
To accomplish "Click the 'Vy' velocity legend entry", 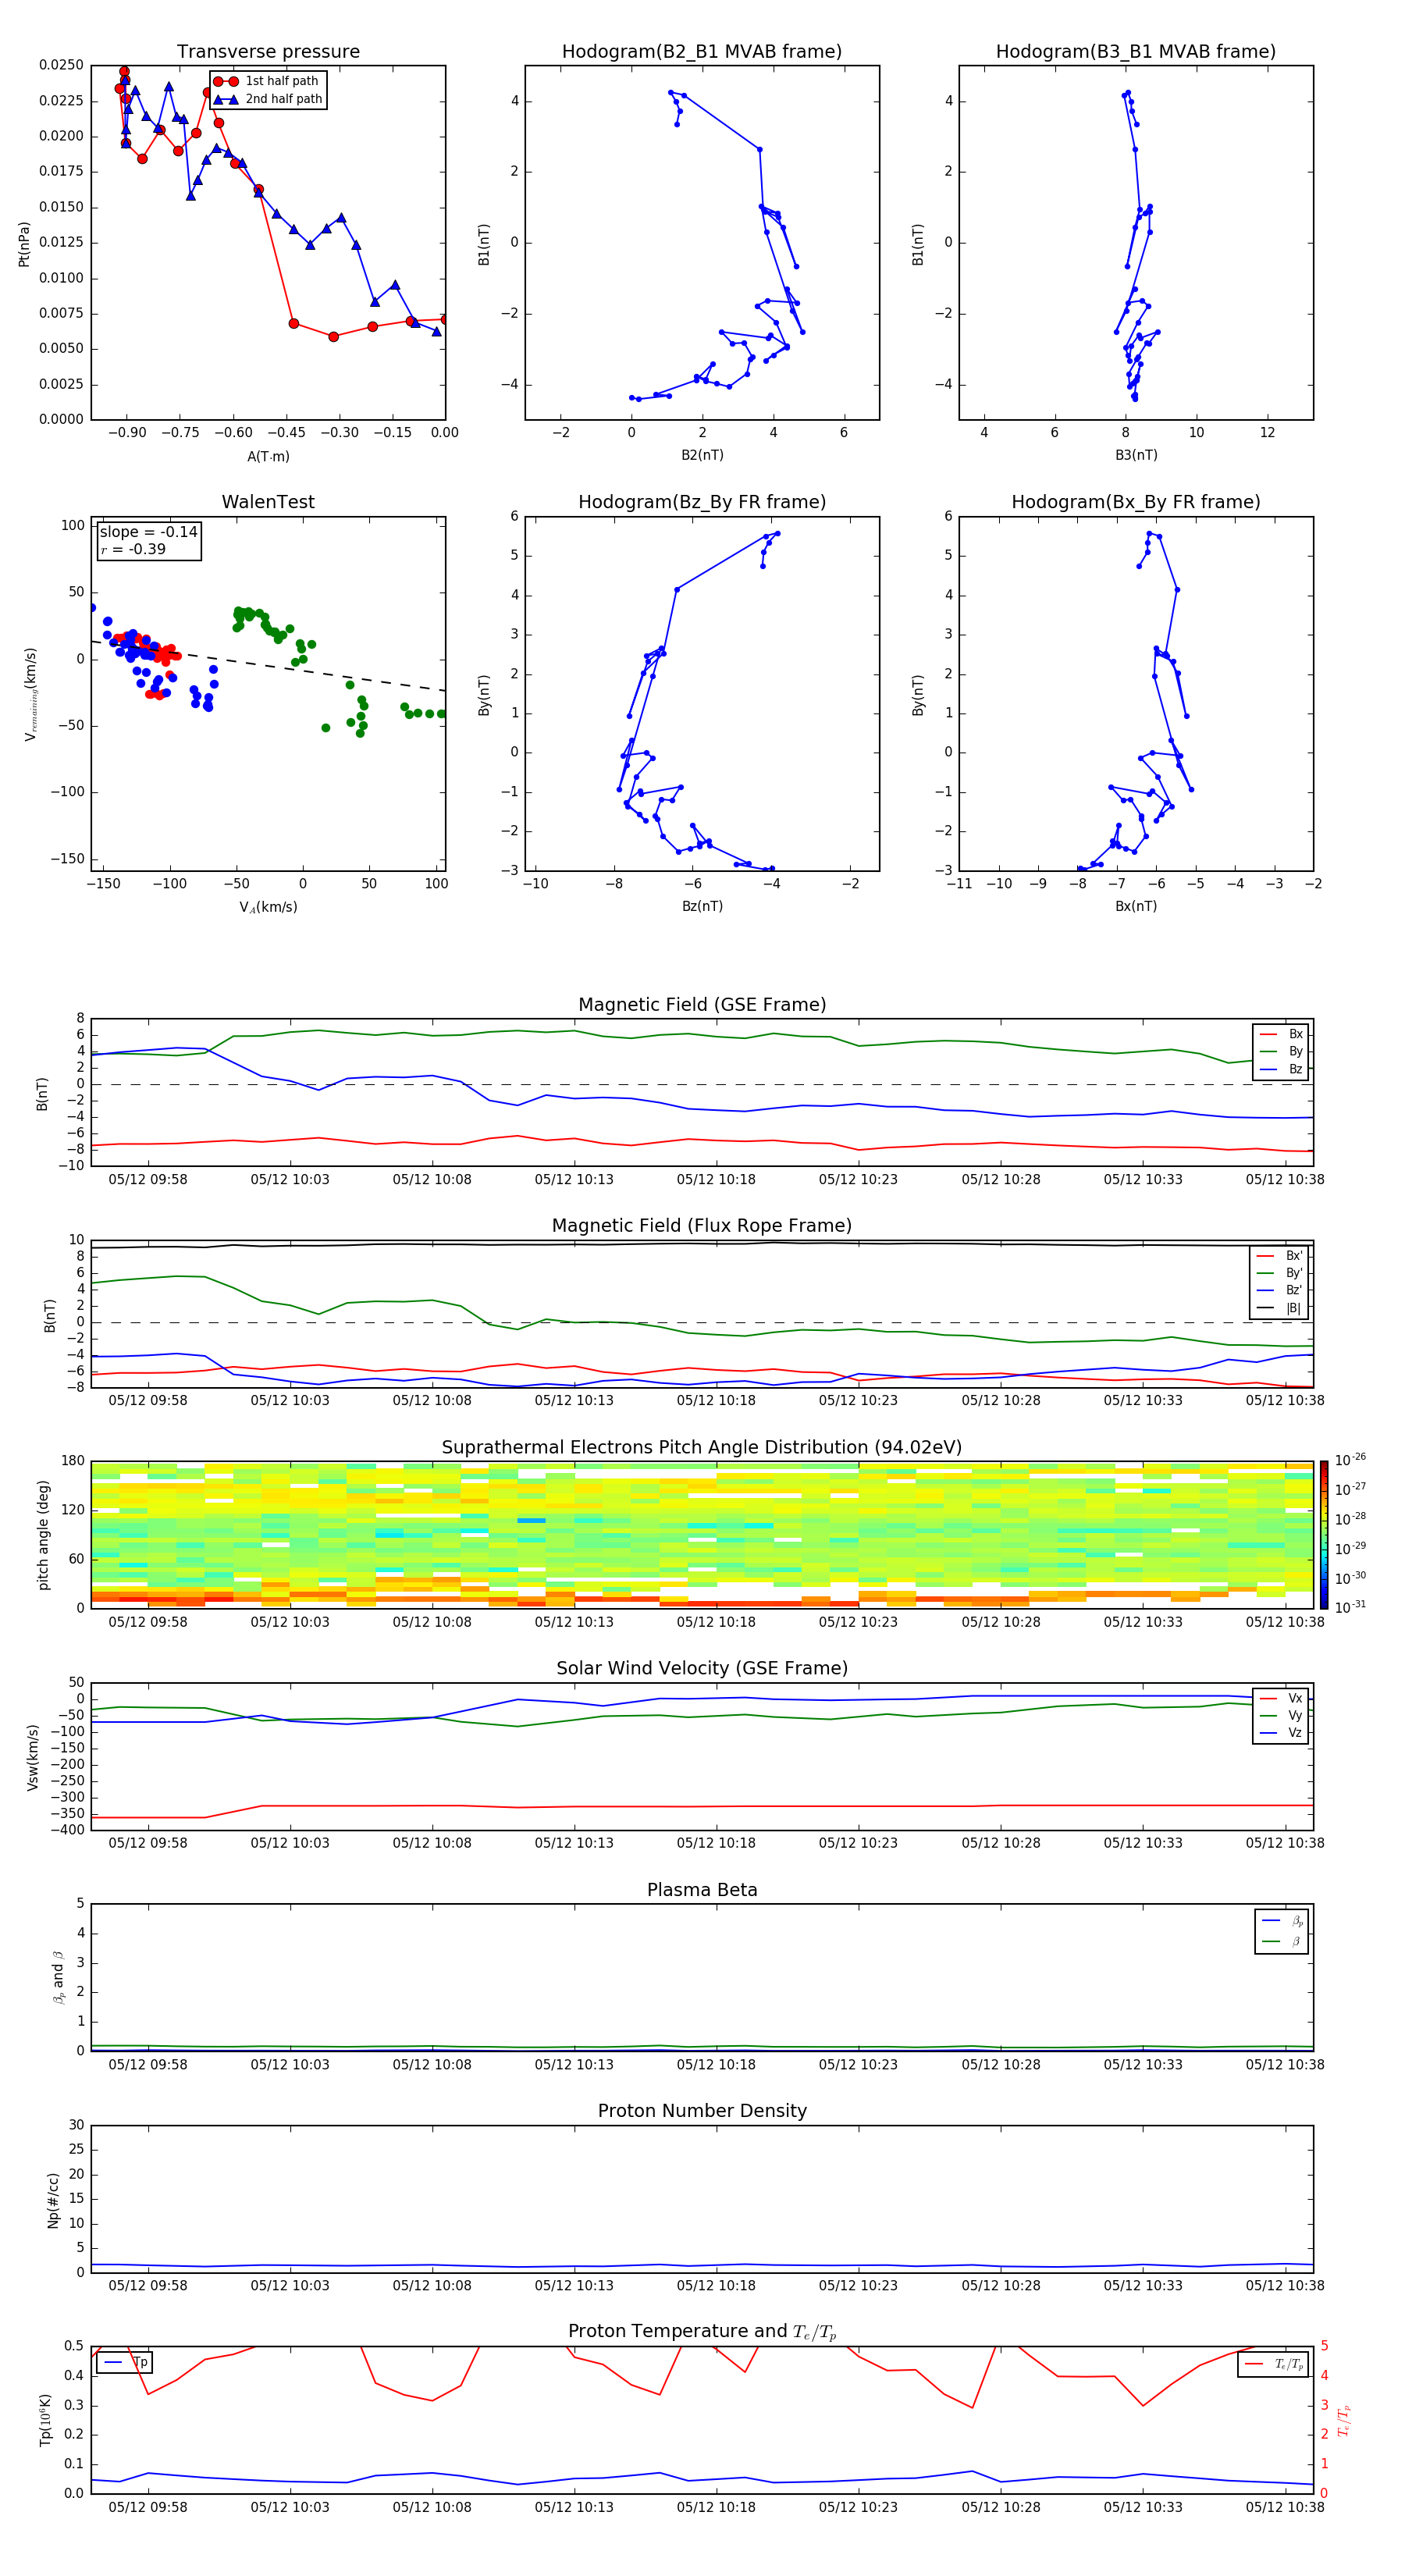I will [x=1281, y=1715].
